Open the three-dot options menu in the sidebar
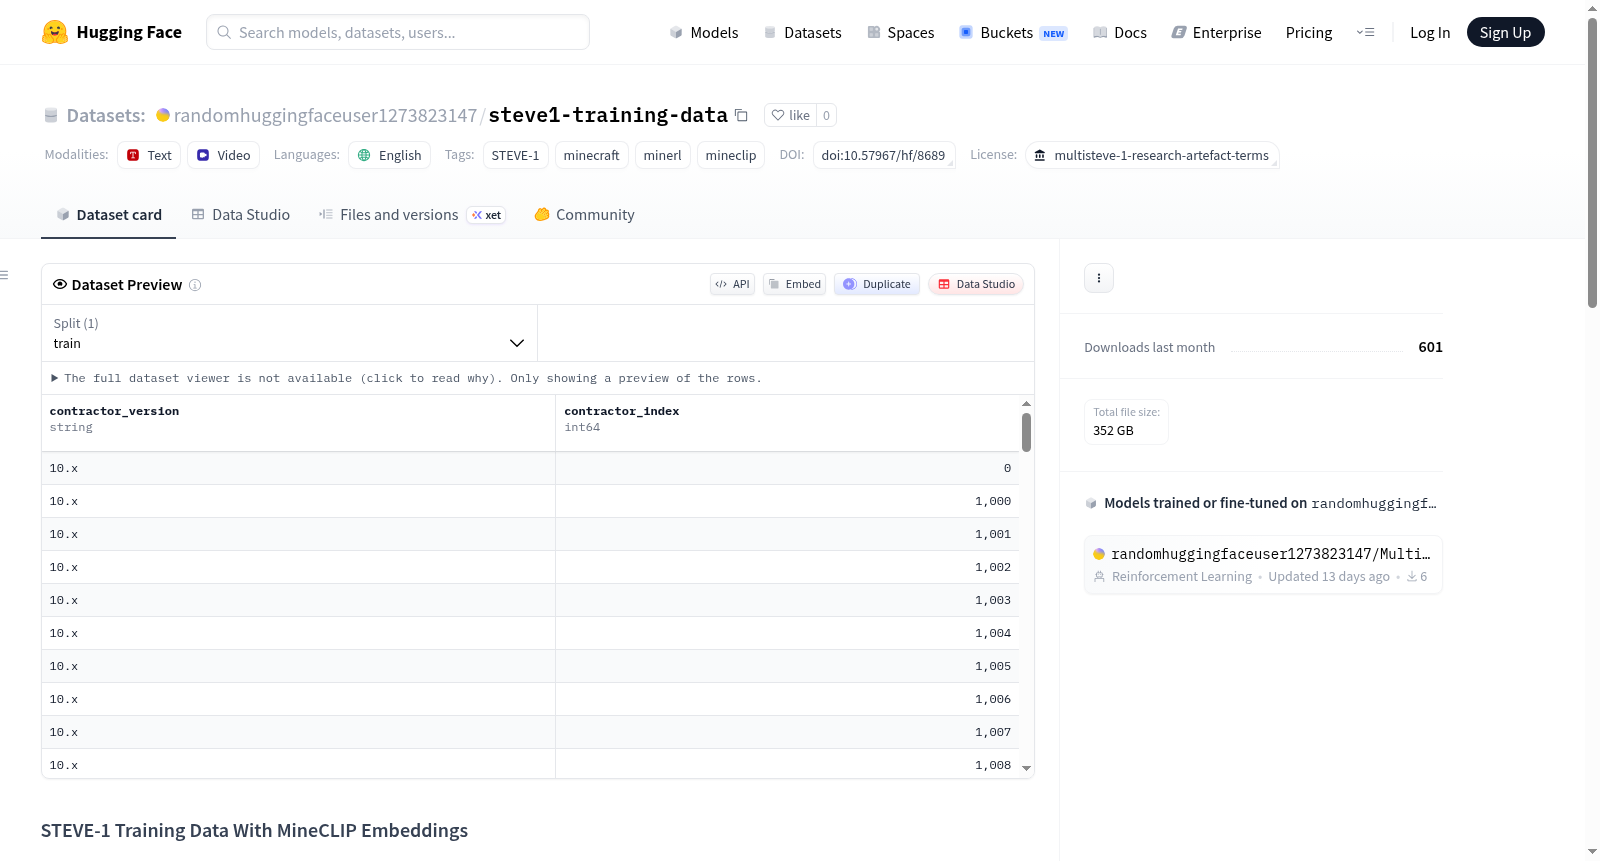 [x=1099, y=278]
